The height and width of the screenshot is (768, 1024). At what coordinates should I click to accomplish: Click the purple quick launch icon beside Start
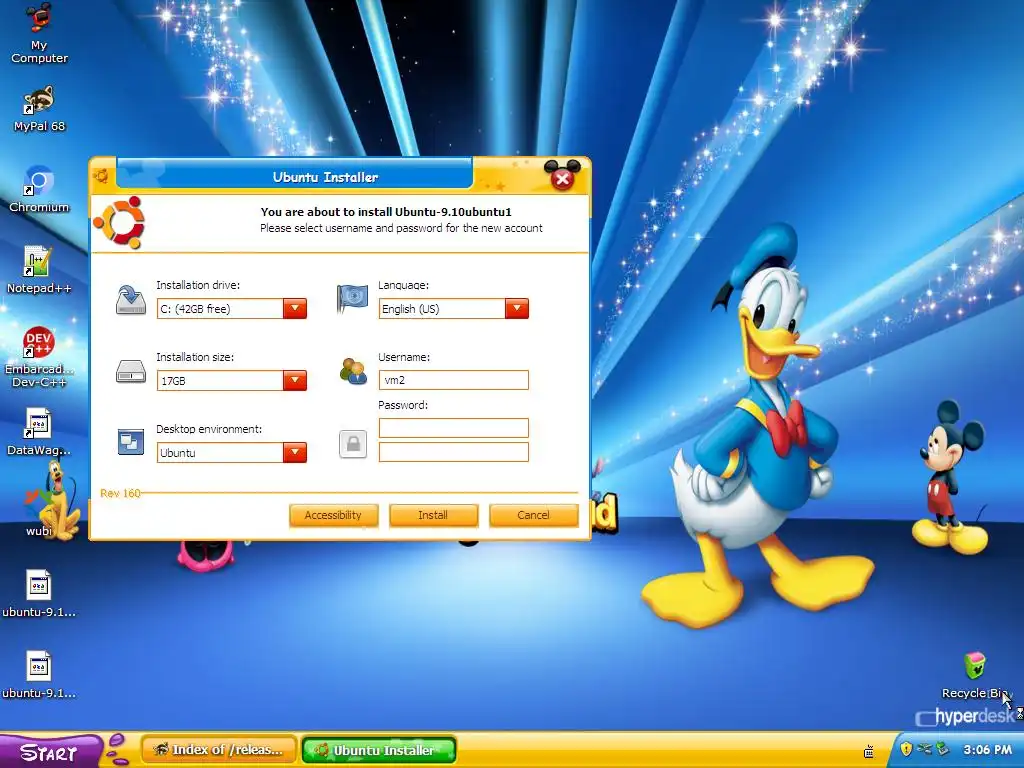[118, 749]
